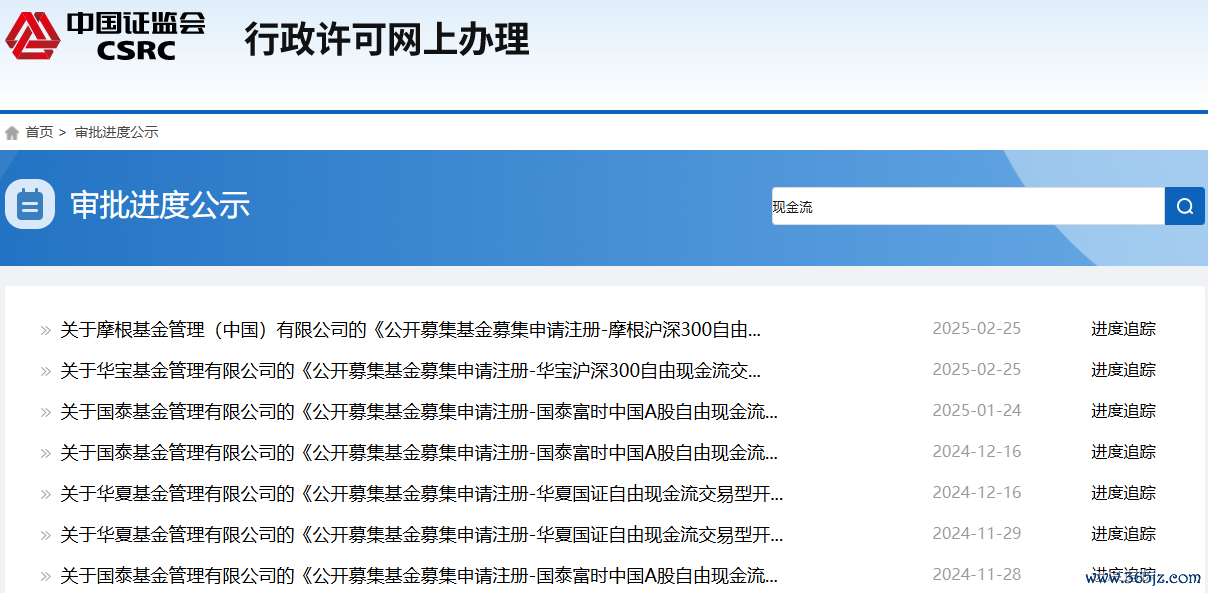Open the 国泰富时中国A股 entry dated 2025-01-24
The image size is (1208, 593).
click(x=419, y=411)
